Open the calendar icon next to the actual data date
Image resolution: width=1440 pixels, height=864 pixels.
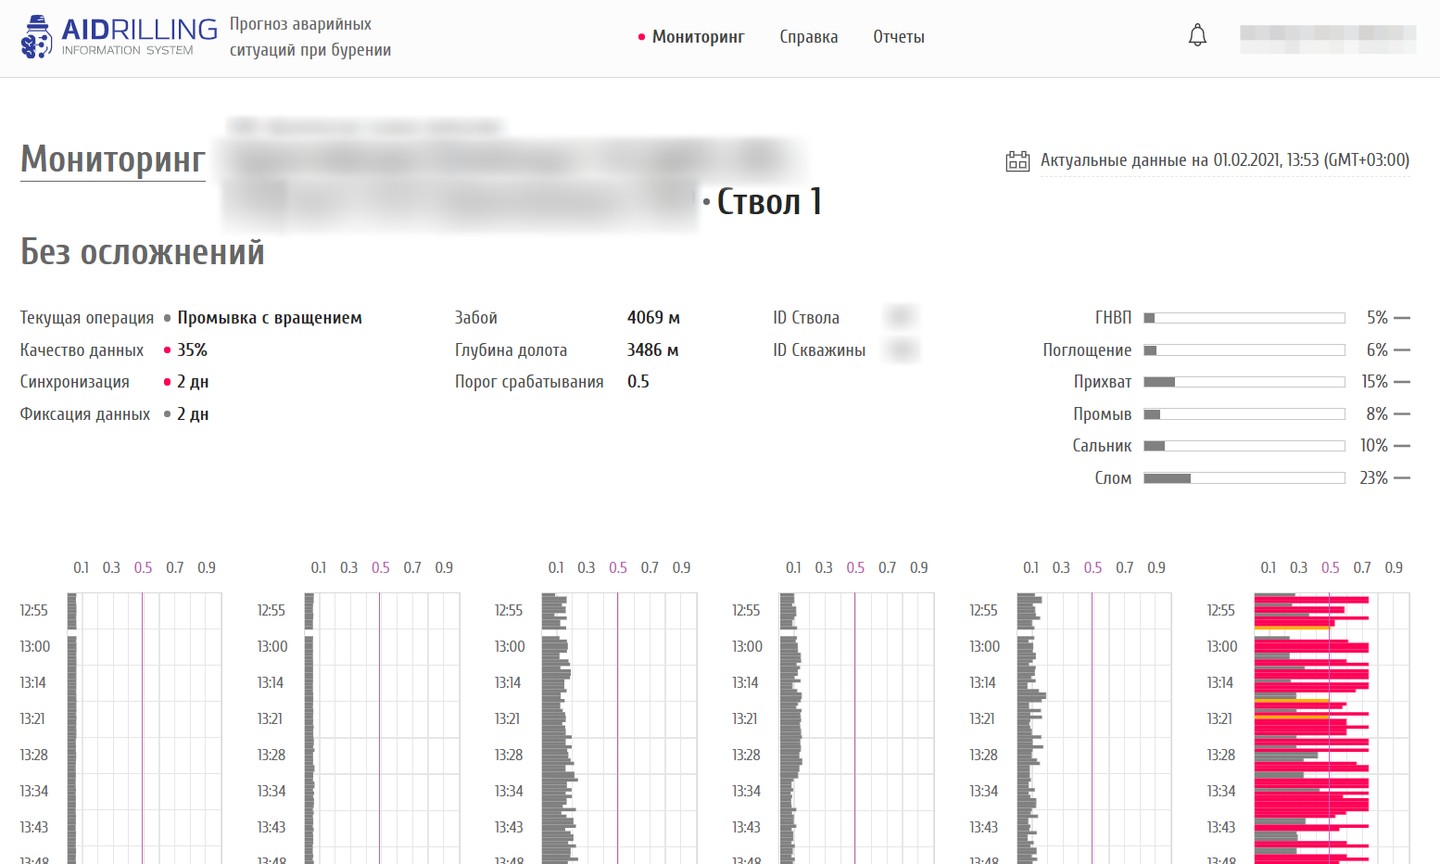[x=1017, y=161]
